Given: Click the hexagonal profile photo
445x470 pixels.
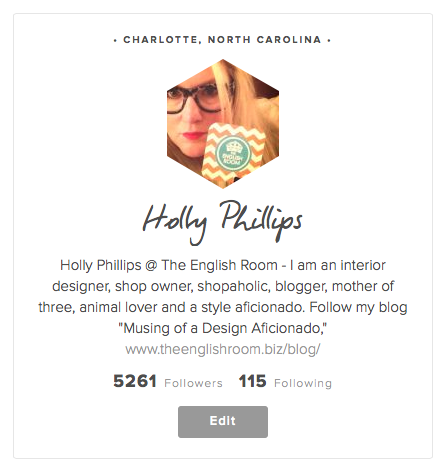Looking at the screenshot, I should pos(223,124).
